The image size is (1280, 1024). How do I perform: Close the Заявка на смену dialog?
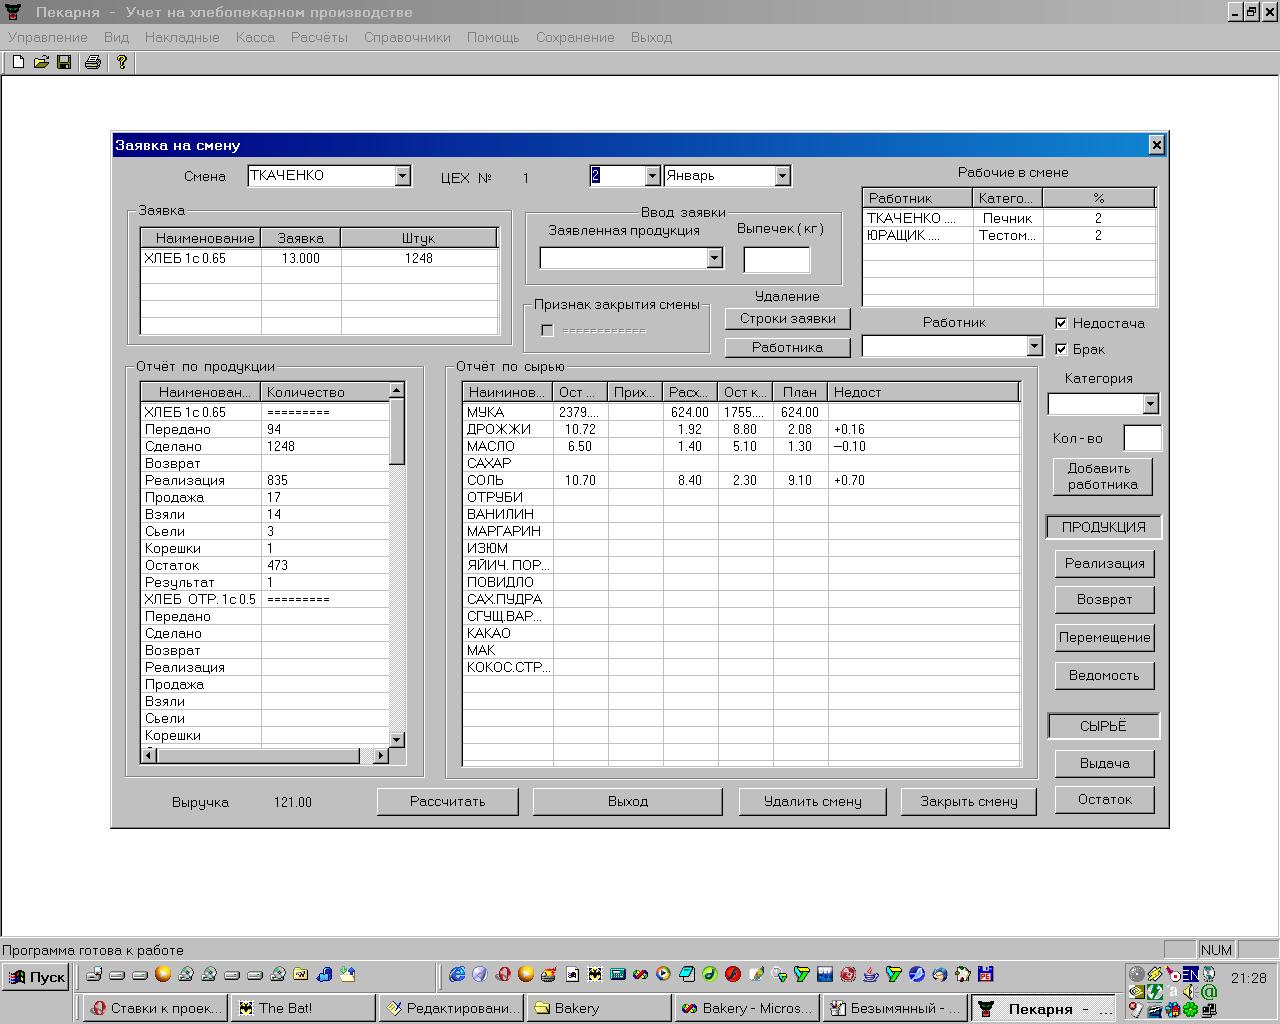[x=1156, y=145]
